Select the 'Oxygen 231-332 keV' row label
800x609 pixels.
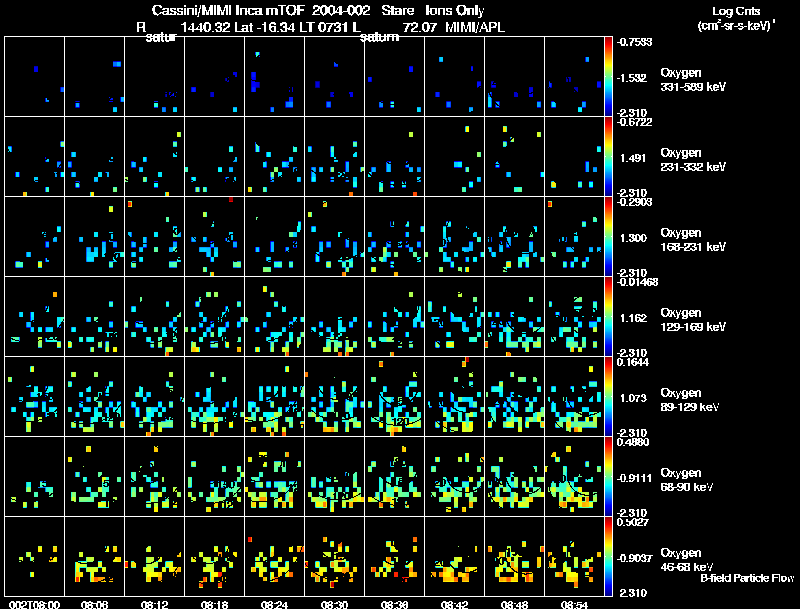coord(693,160)
